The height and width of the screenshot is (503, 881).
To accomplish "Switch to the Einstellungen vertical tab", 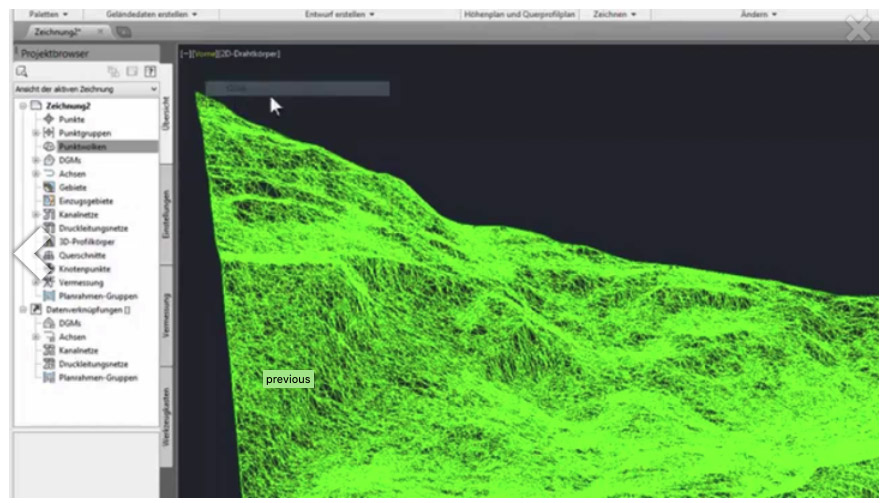I will 166,213.
